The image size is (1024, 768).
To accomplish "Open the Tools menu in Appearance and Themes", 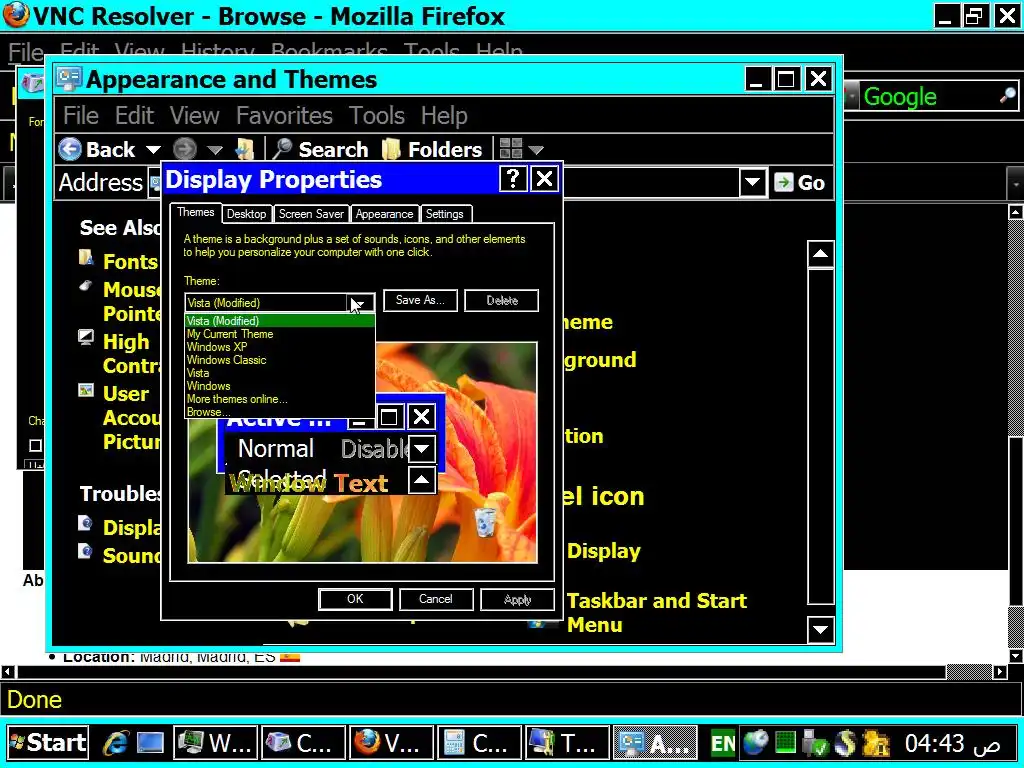I will click(377, 116).
